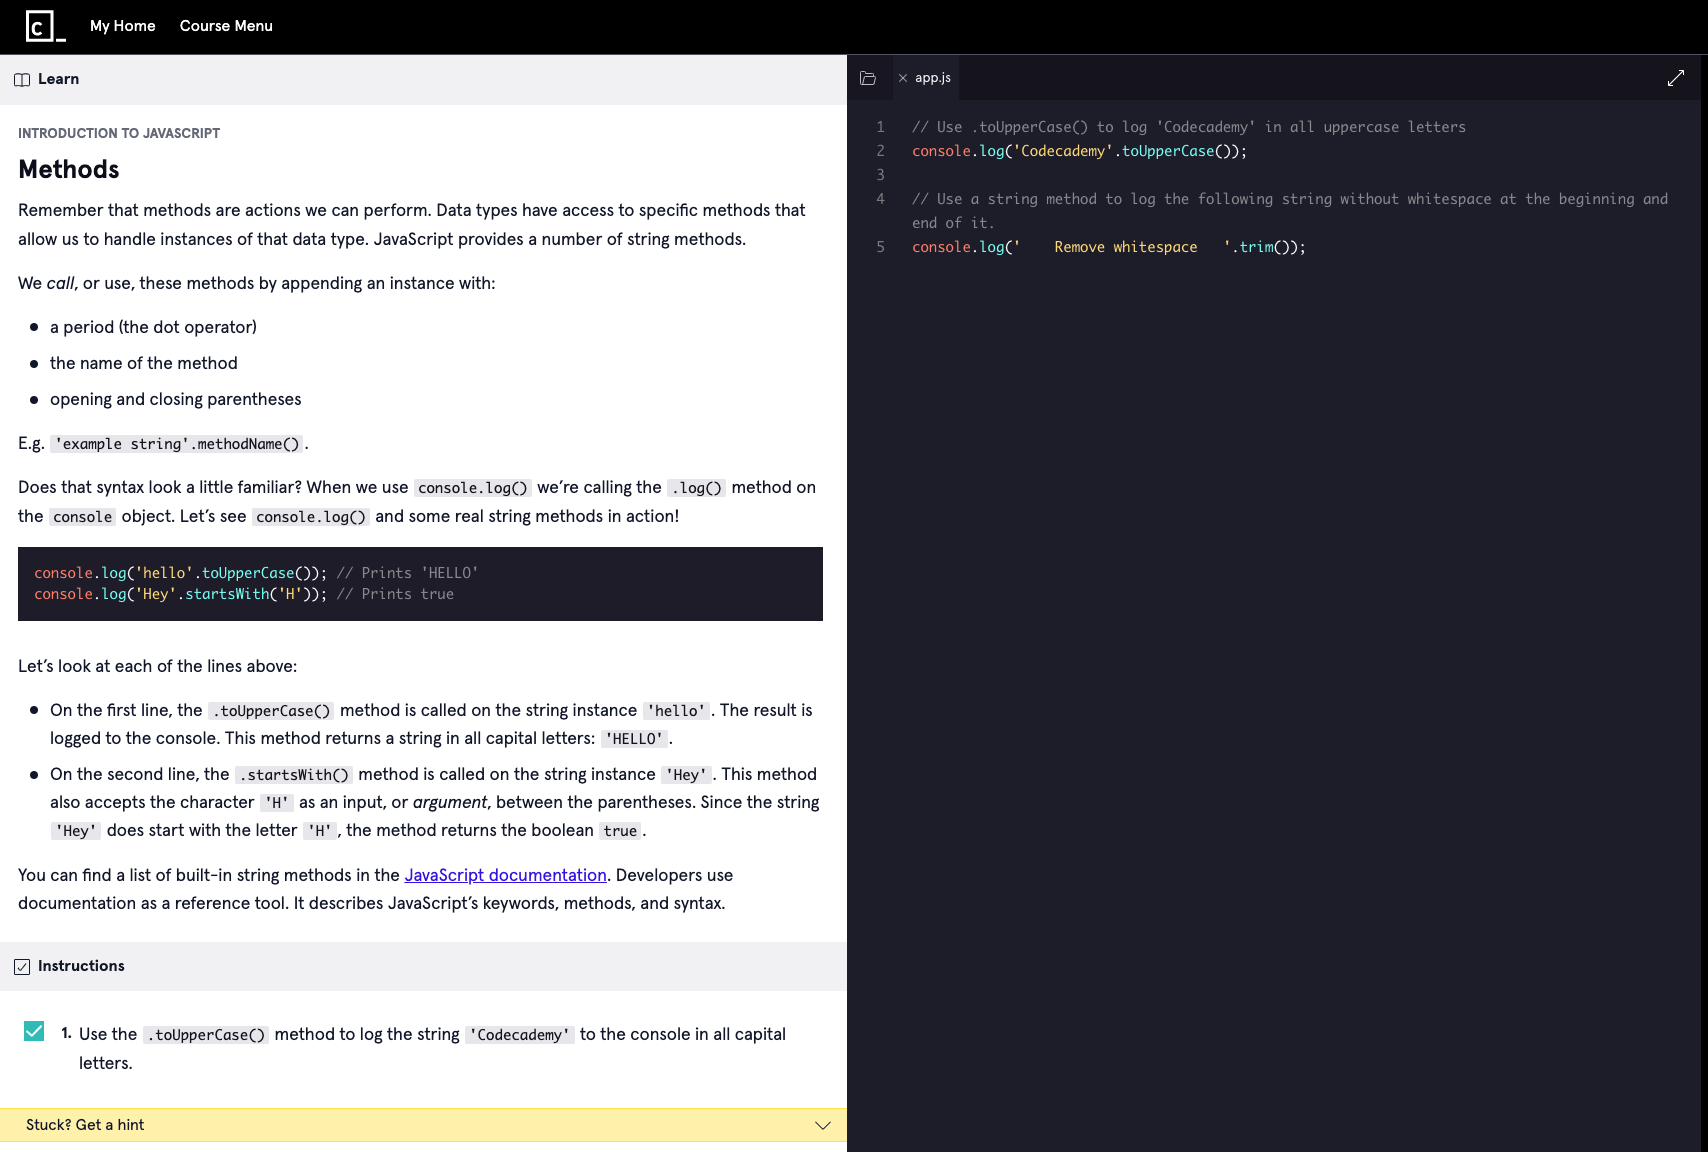Image resolution: width=1708 pixels, height=1152 pixels.
Task: Click the hint chevron arrow
Action: click(x=823, y=1125)
